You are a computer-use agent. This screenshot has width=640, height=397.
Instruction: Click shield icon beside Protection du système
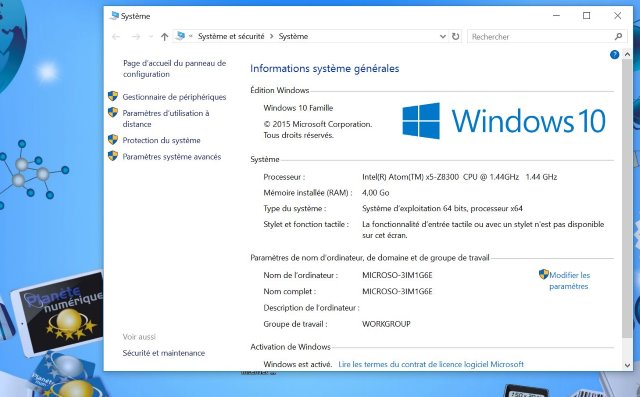coord(113,140)
